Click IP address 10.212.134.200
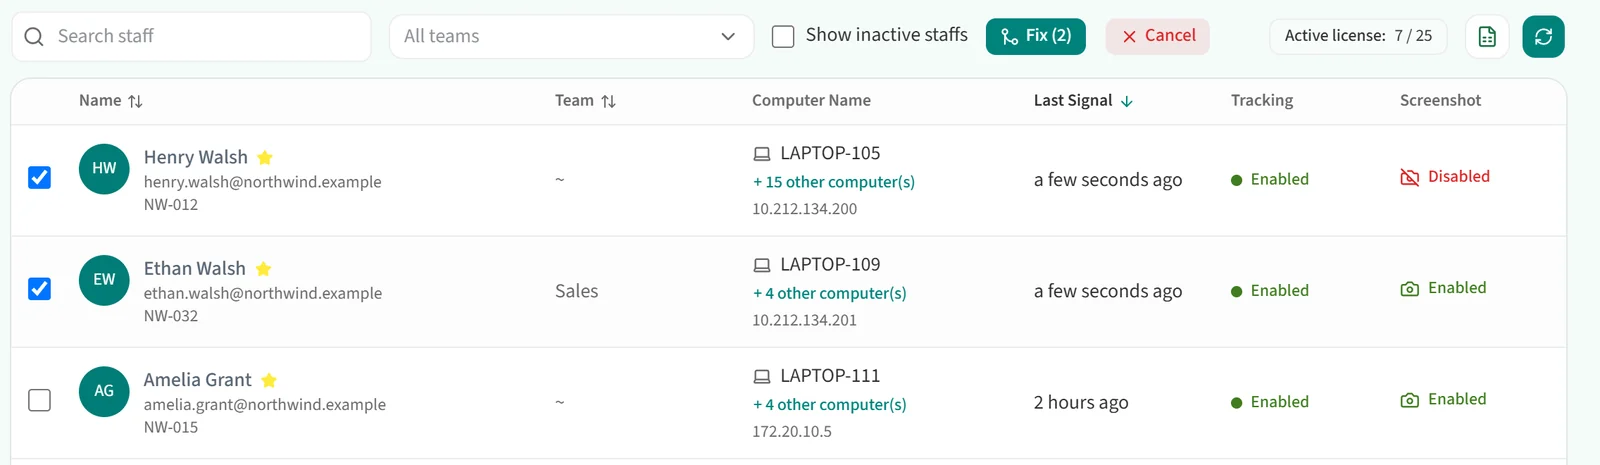The image size is (1600, 465). point(805,209)
